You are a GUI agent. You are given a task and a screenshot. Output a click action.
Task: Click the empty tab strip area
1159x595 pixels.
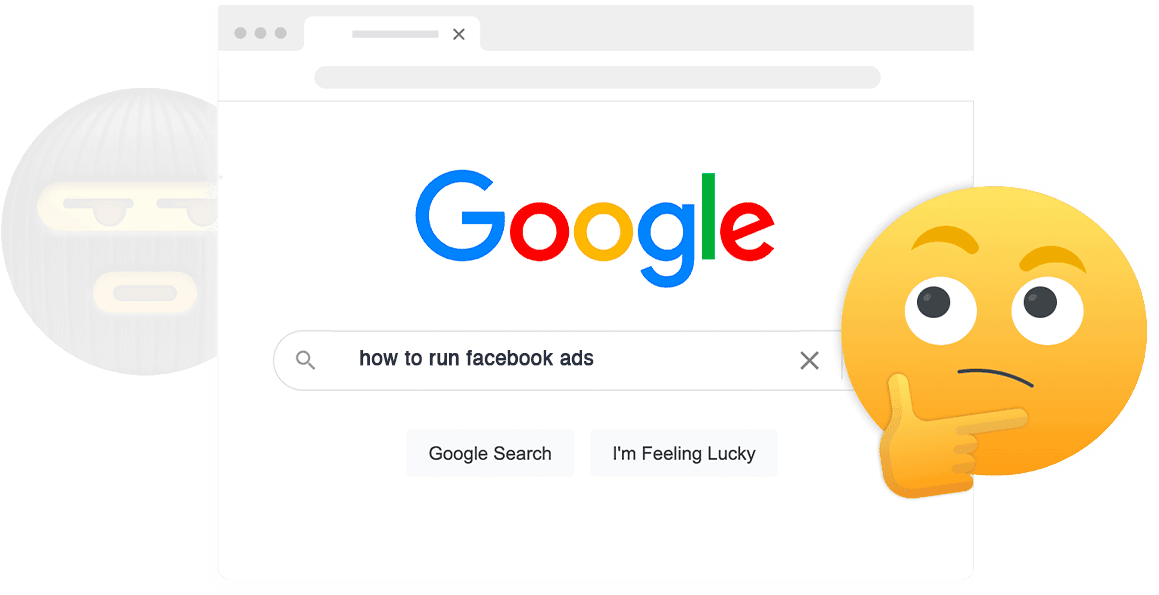click(727, 28)
